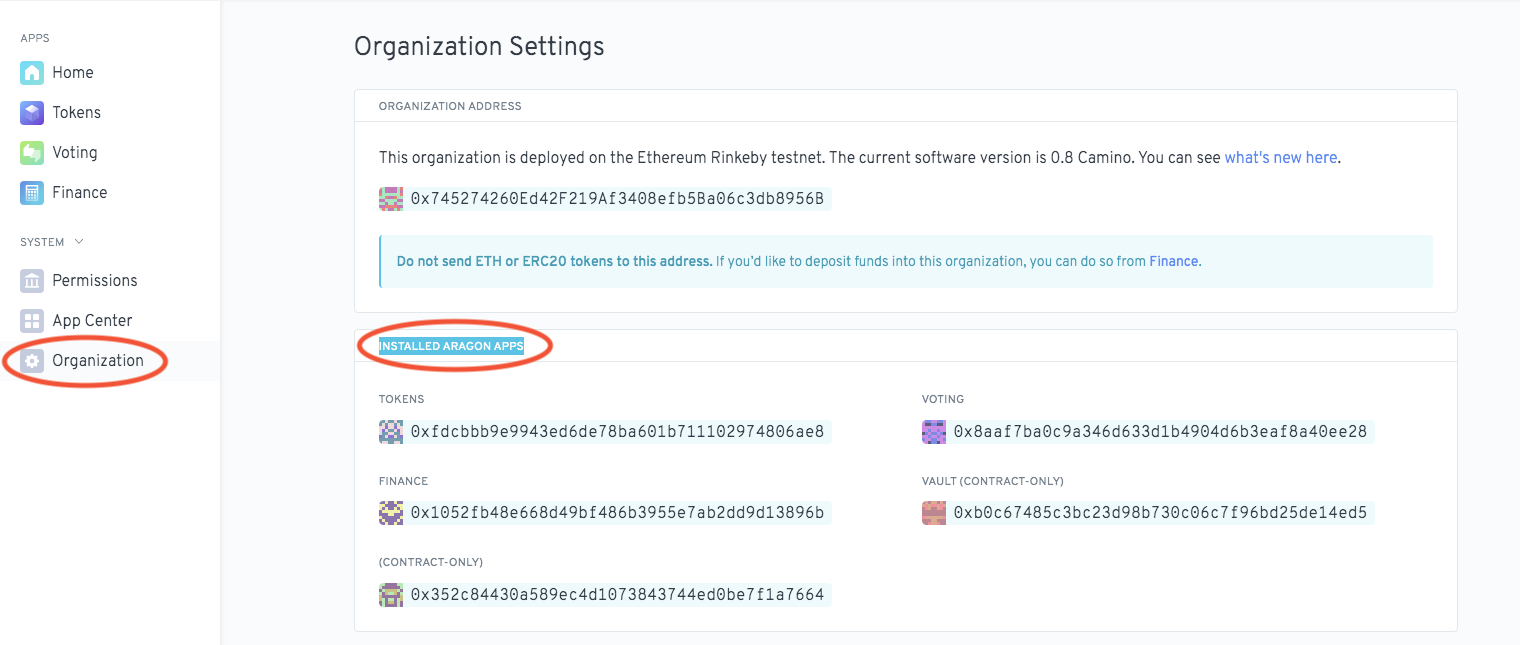Collapse the System section chevron
Image resolution: width=1520 pixels, height=645 pixels.
pos(80,242)
